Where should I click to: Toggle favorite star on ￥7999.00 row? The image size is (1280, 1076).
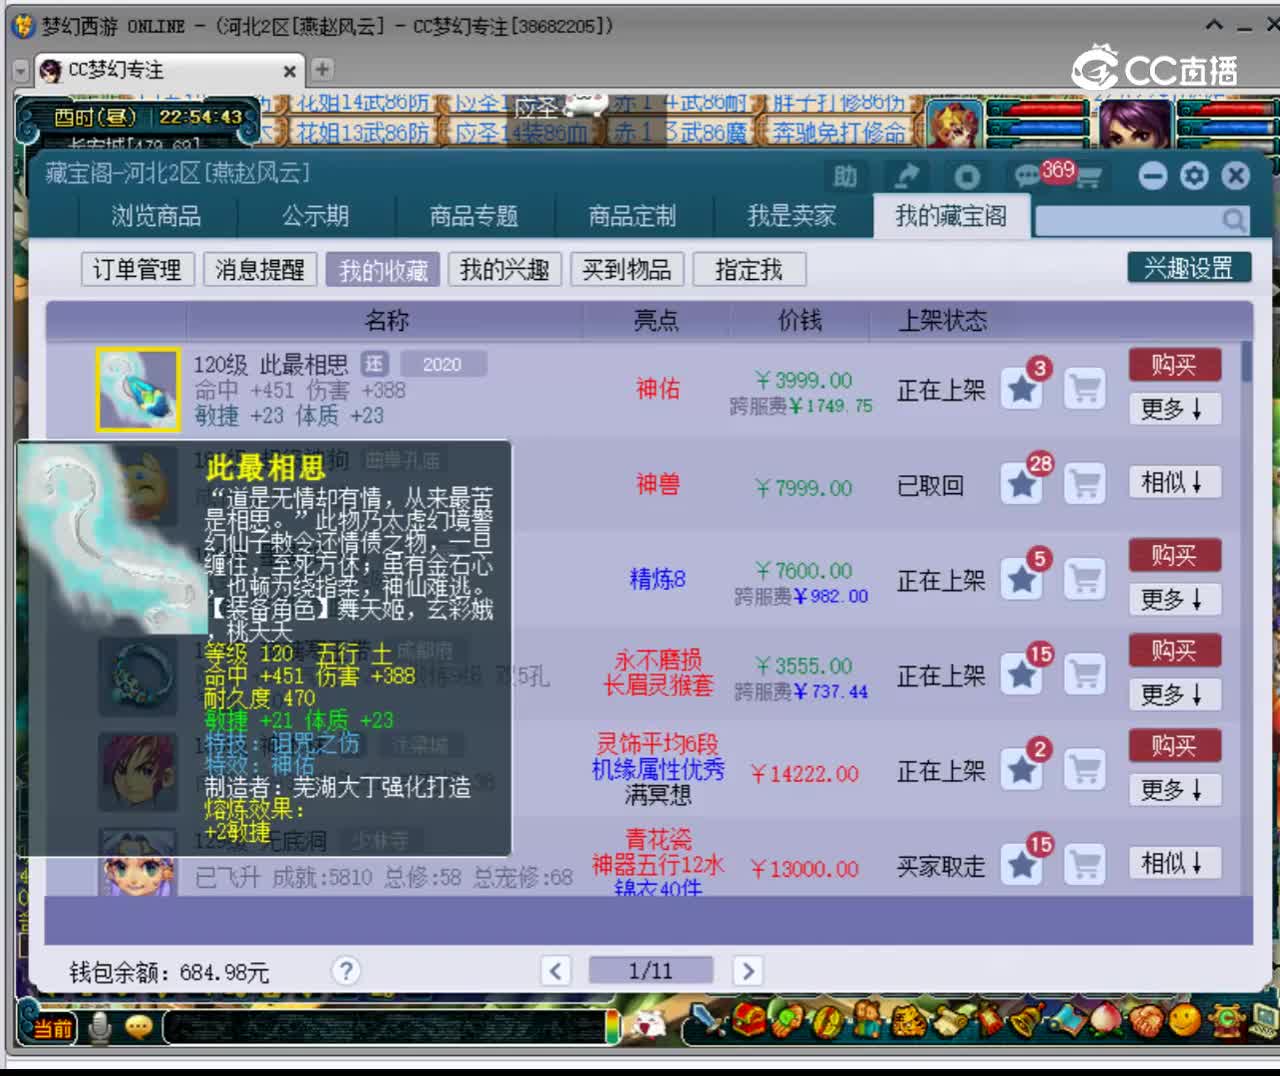1022,484
